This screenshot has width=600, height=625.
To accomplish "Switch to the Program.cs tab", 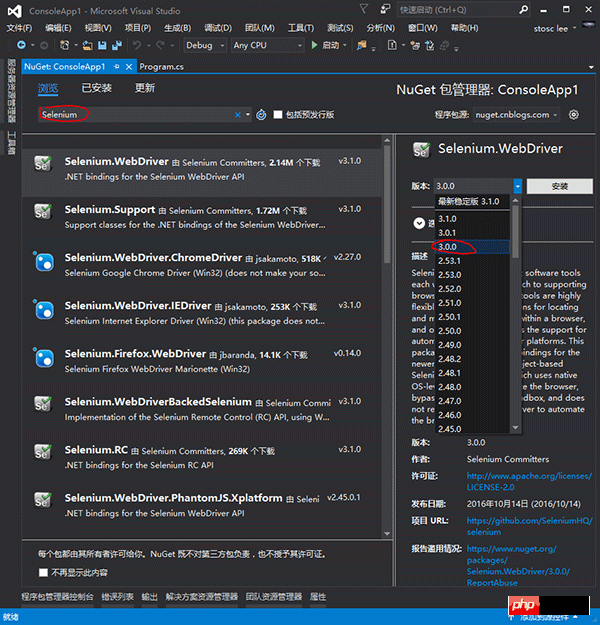I will tap(161, 67).
